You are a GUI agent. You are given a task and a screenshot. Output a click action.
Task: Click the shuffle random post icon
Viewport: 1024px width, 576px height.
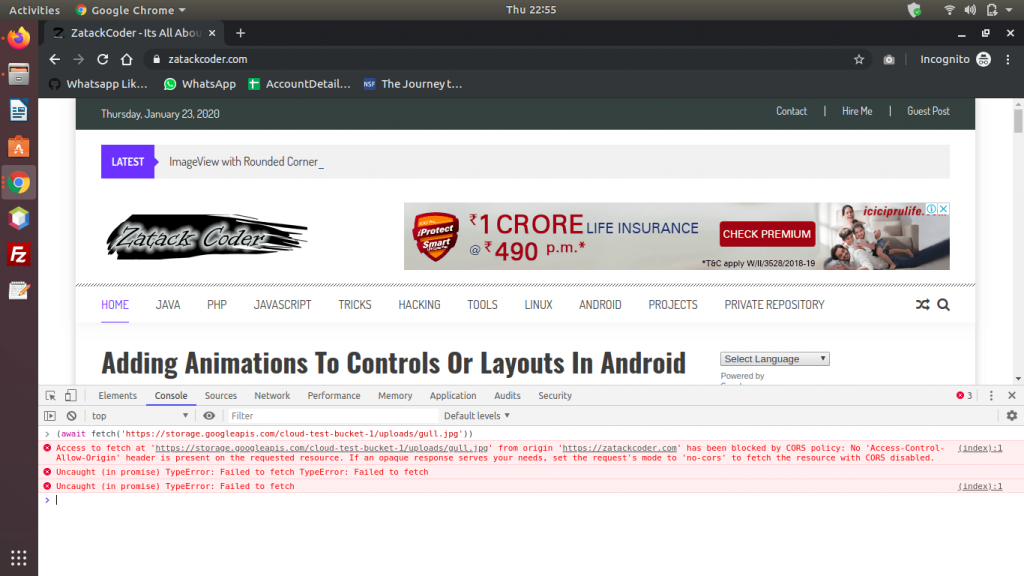pos(922,305)
